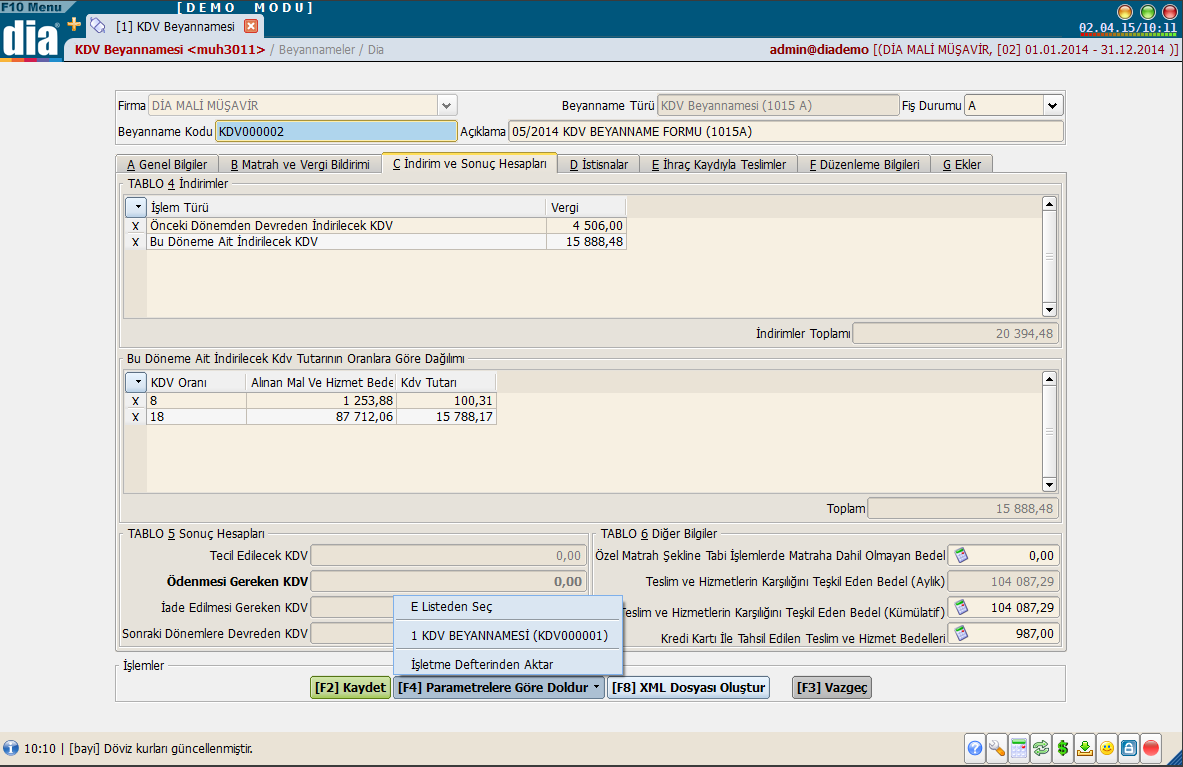
Task: Click the blue info icon beside status message
Action: [x=11, y=748]
